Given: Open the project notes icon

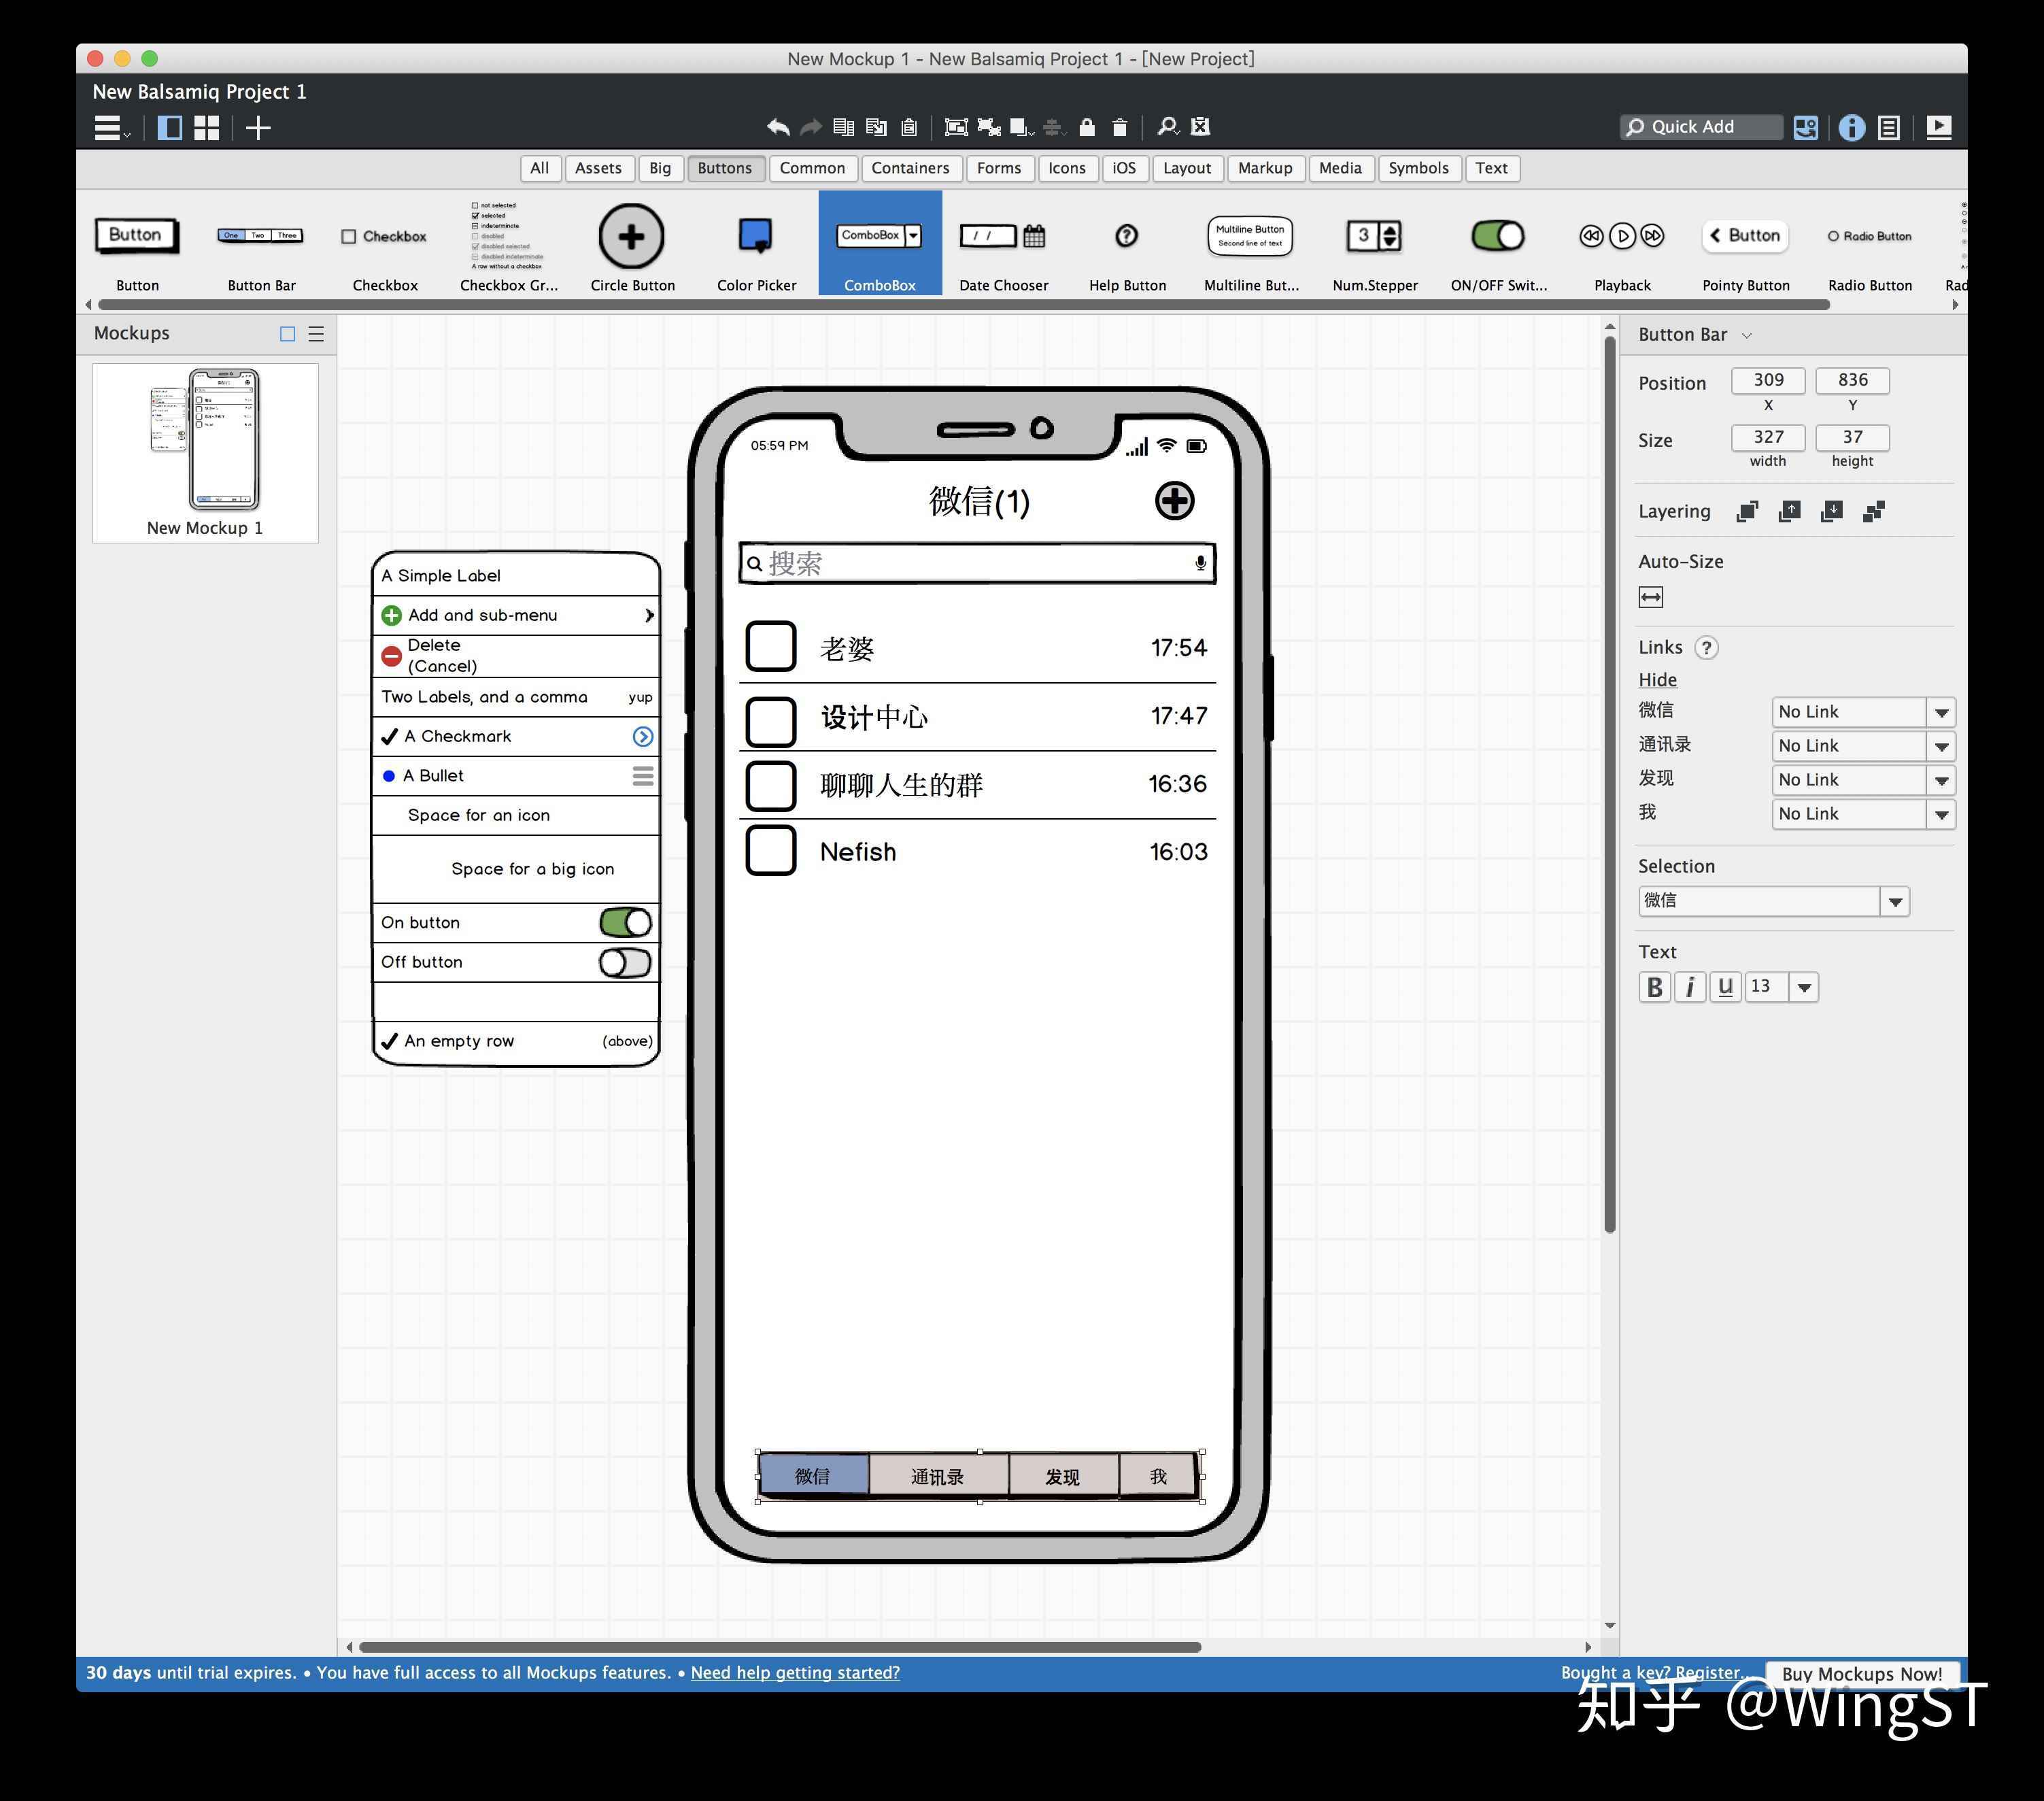Looking at the screenshot, I should (1889, 128).
